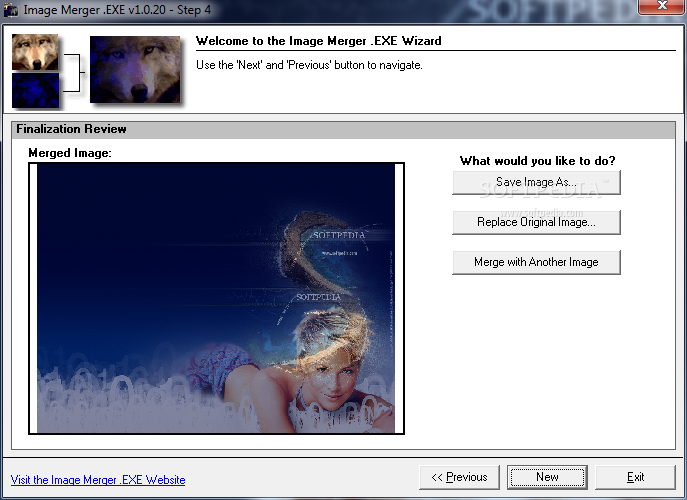Click the Save Image As... button
The height and width of the screenshot is (500, 687).
[536, 182]
